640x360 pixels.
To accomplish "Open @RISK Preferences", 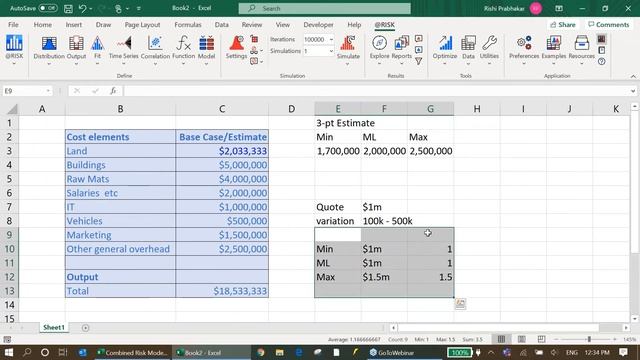I will point(524,47).
